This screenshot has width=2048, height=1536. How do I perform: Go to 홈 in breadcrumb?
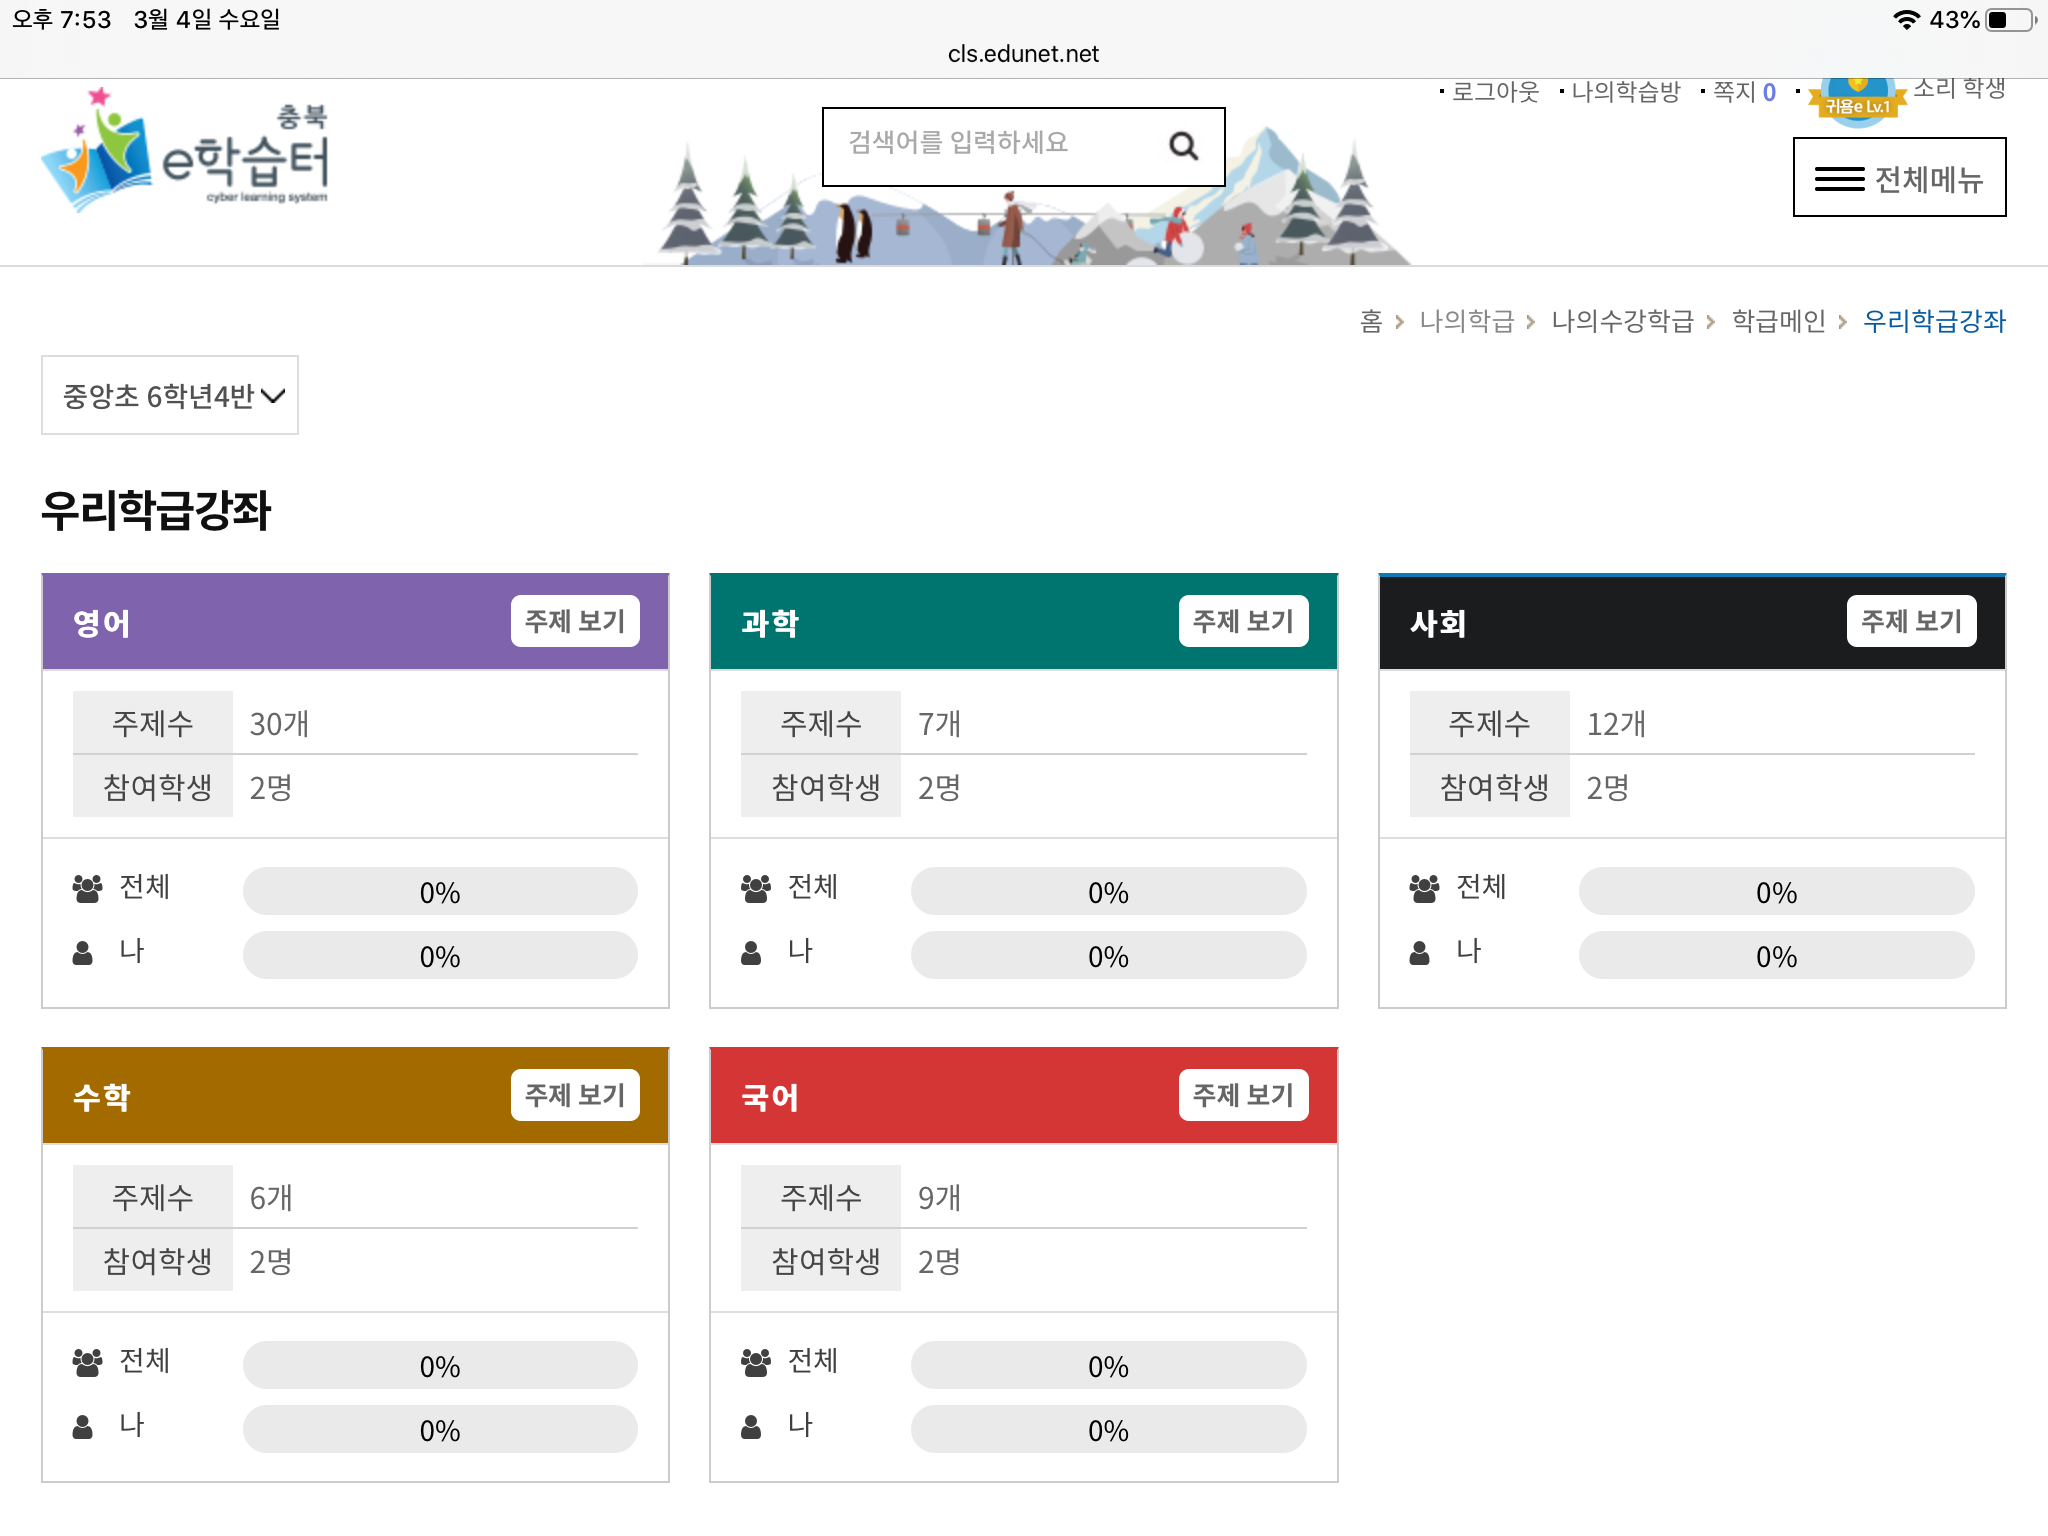pyautogui.click(x=1370, y=321)
